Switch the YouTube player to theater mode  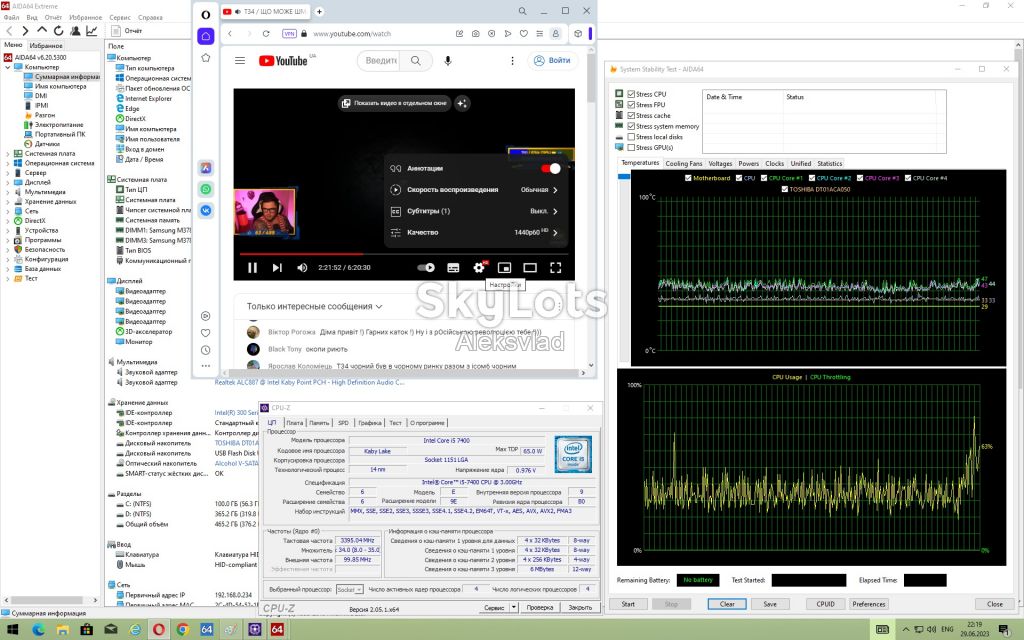click(530, 268)
